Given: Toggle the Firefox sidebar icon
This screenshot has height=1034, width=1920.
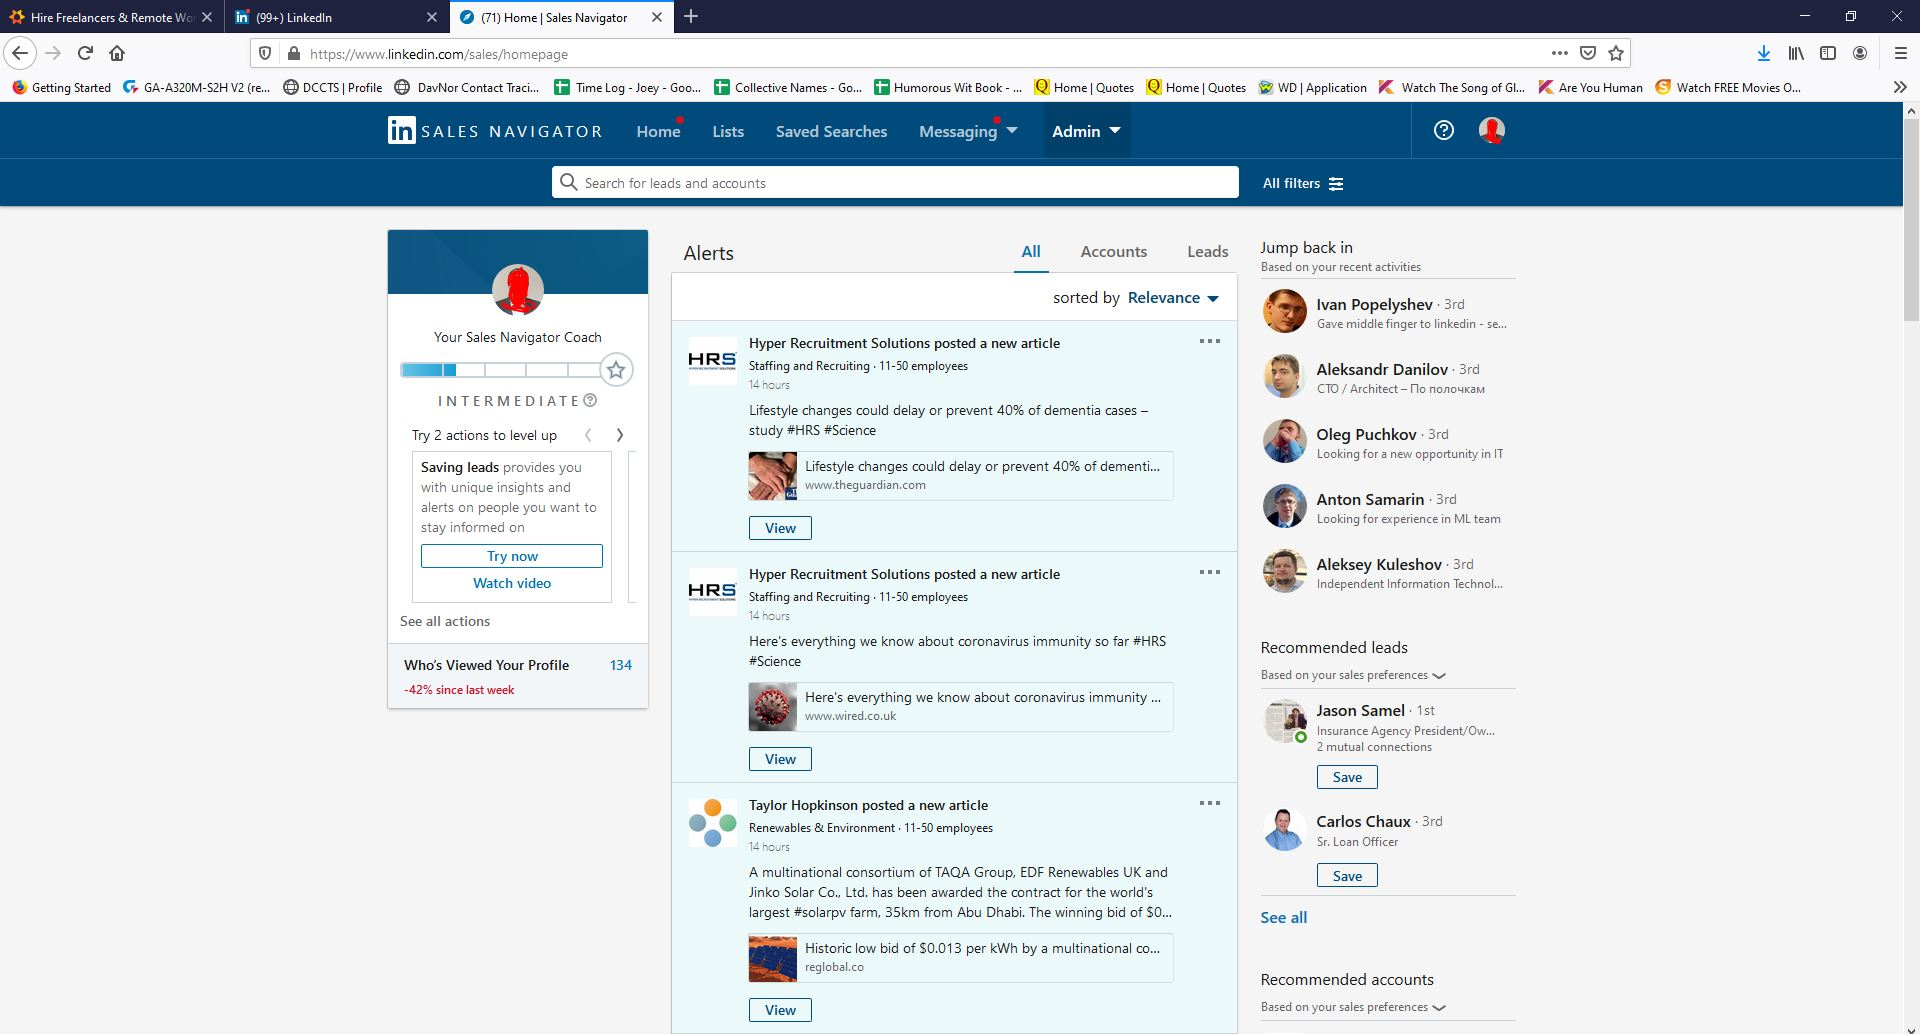Looking at the screenshot, I should pyautogui.click(x=1828, y=53).
